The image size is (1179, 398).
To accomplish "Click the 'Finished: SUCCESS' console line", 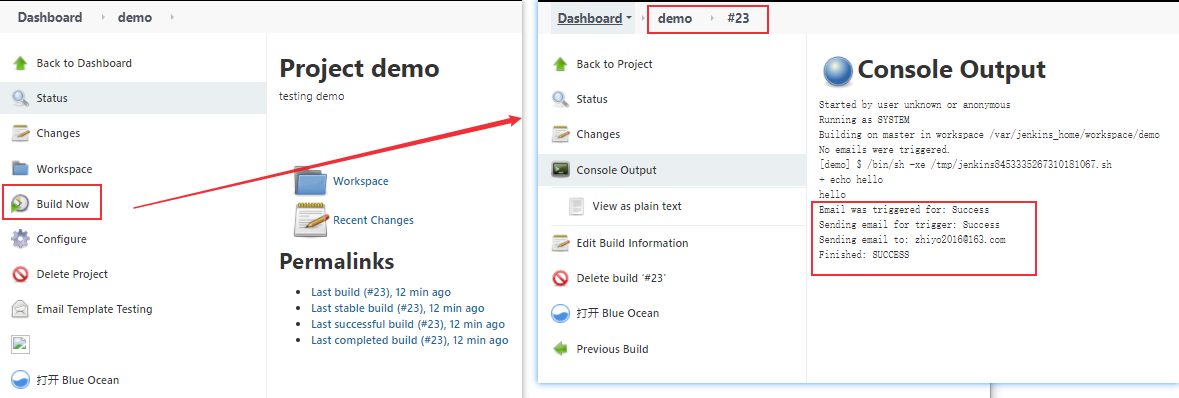I will pyautogui.click(x=864, y=255).
